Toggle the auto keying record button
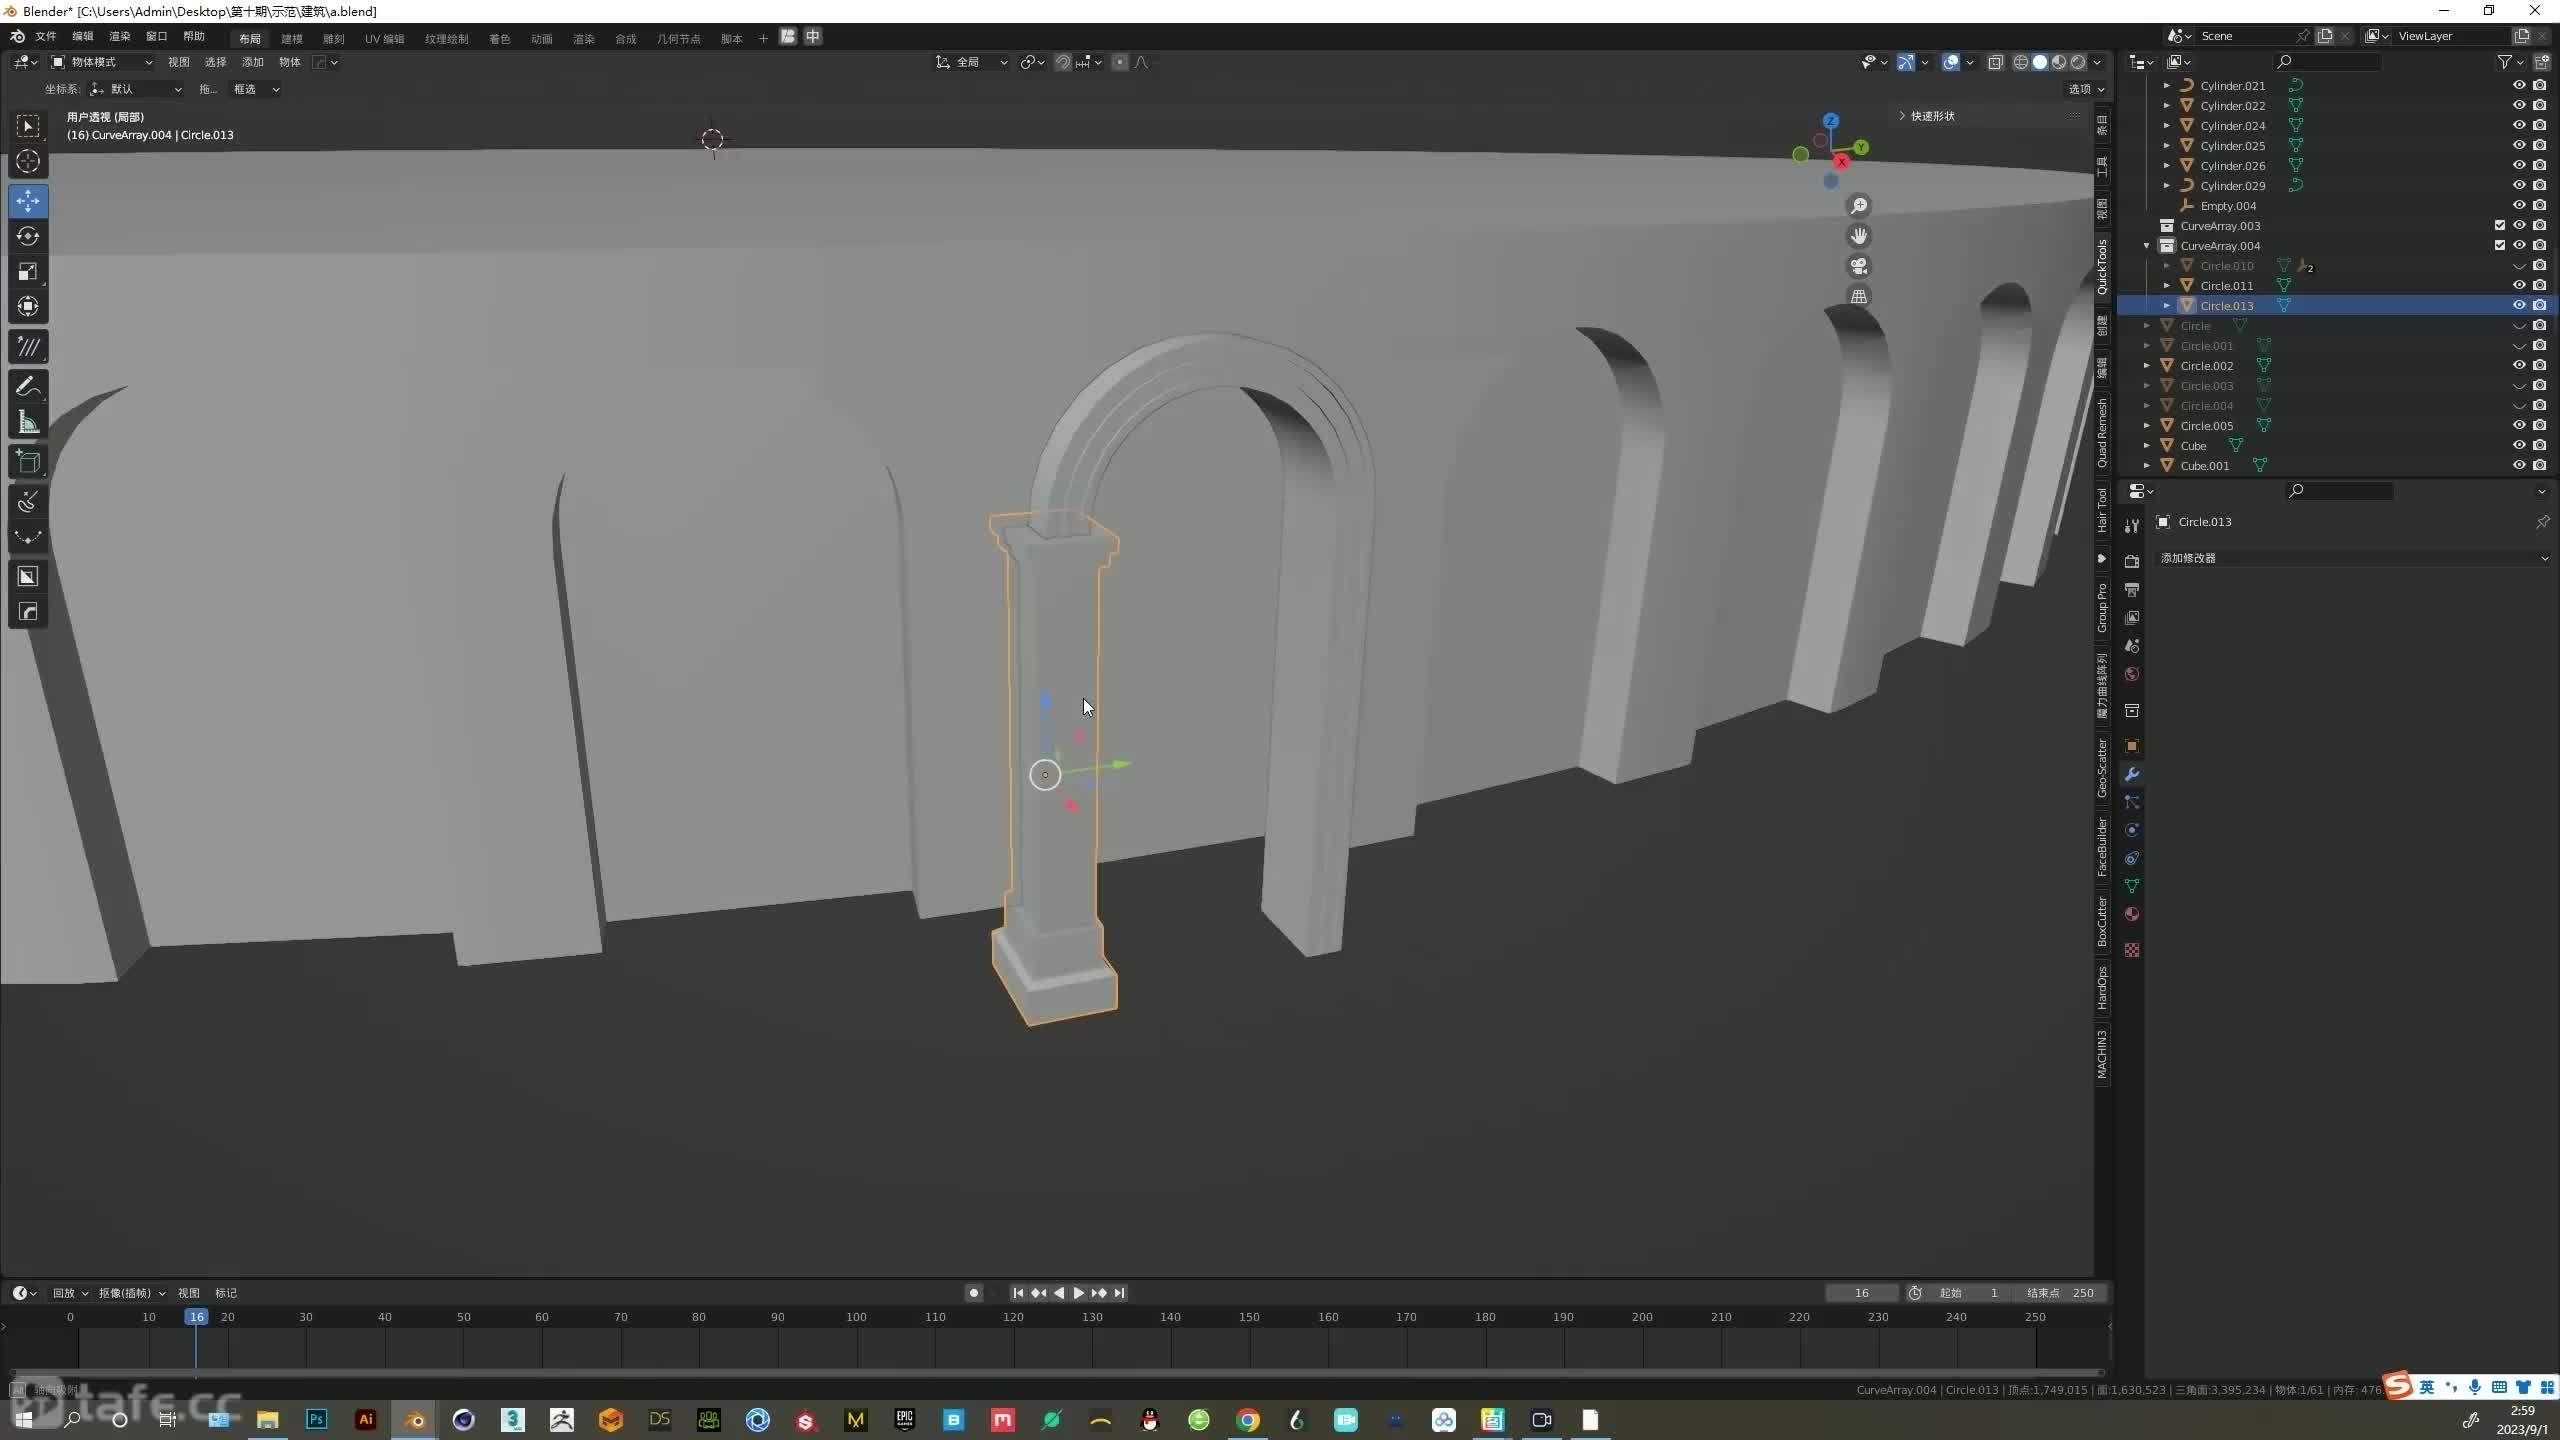This screenshot has height=1440, width=2560. pos(973,1293)
